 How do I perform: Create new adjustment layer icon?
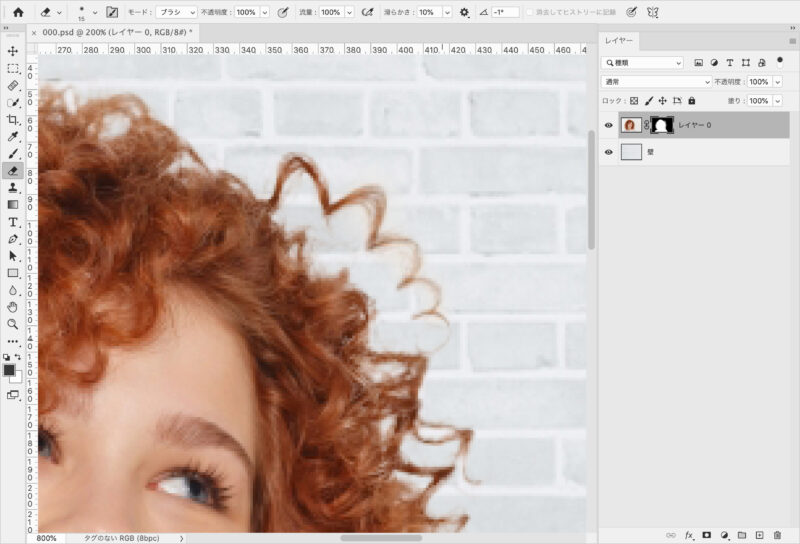click(x=724, y=535)
